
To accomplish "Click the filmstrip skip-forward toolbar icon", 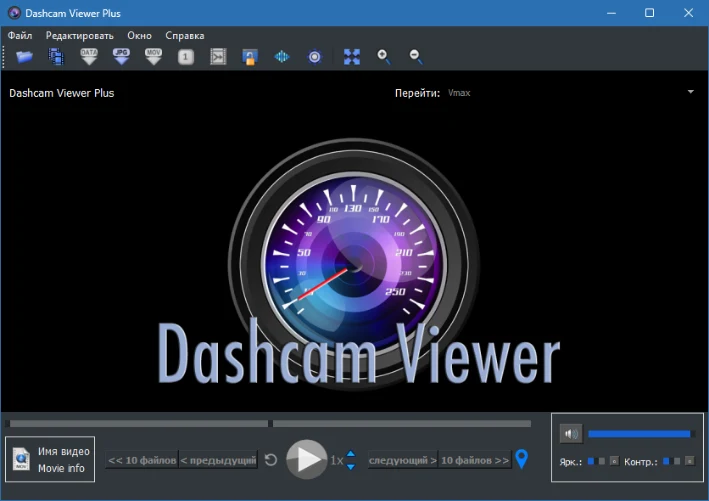I will [218, 57].
